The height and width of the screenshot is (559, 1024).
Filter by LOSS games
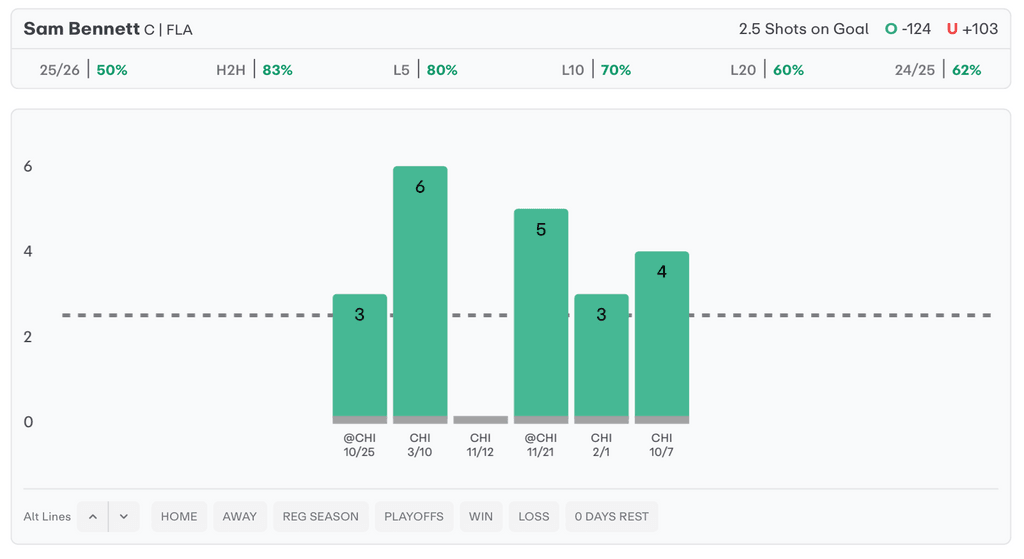tap(534, 517)
